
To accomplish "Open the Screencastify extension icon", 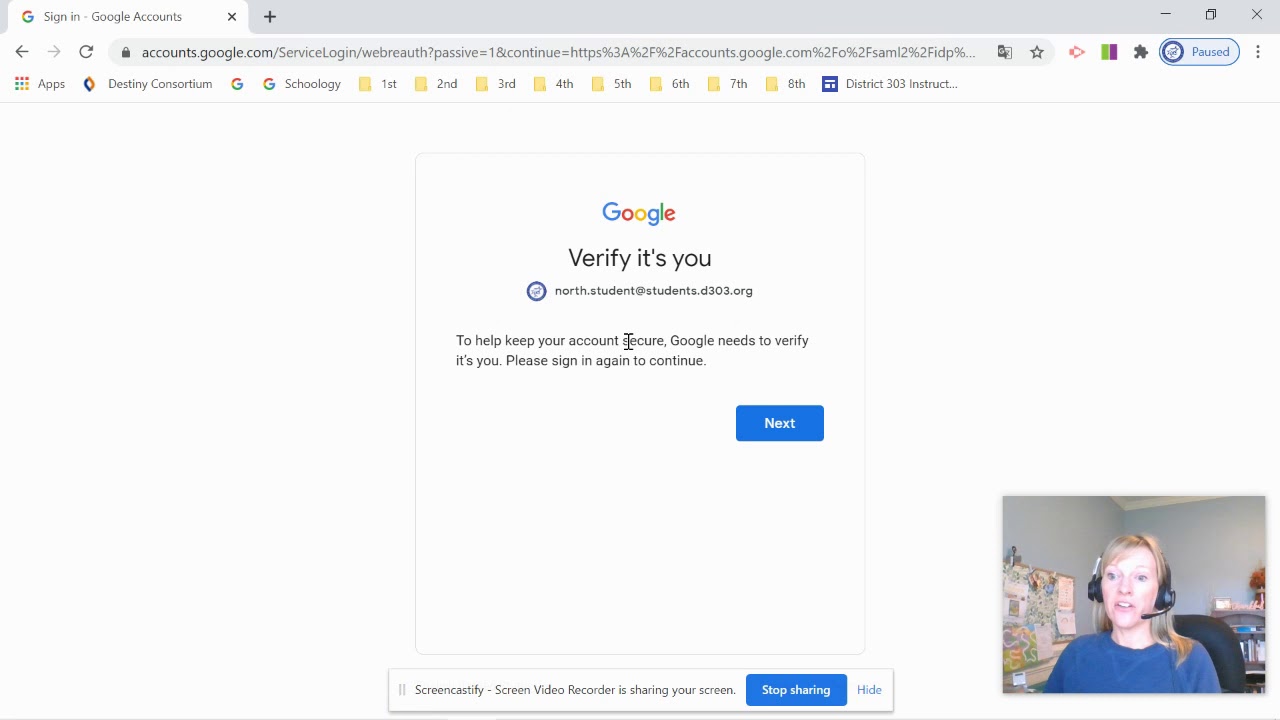I will click(x=1077, y=52).
